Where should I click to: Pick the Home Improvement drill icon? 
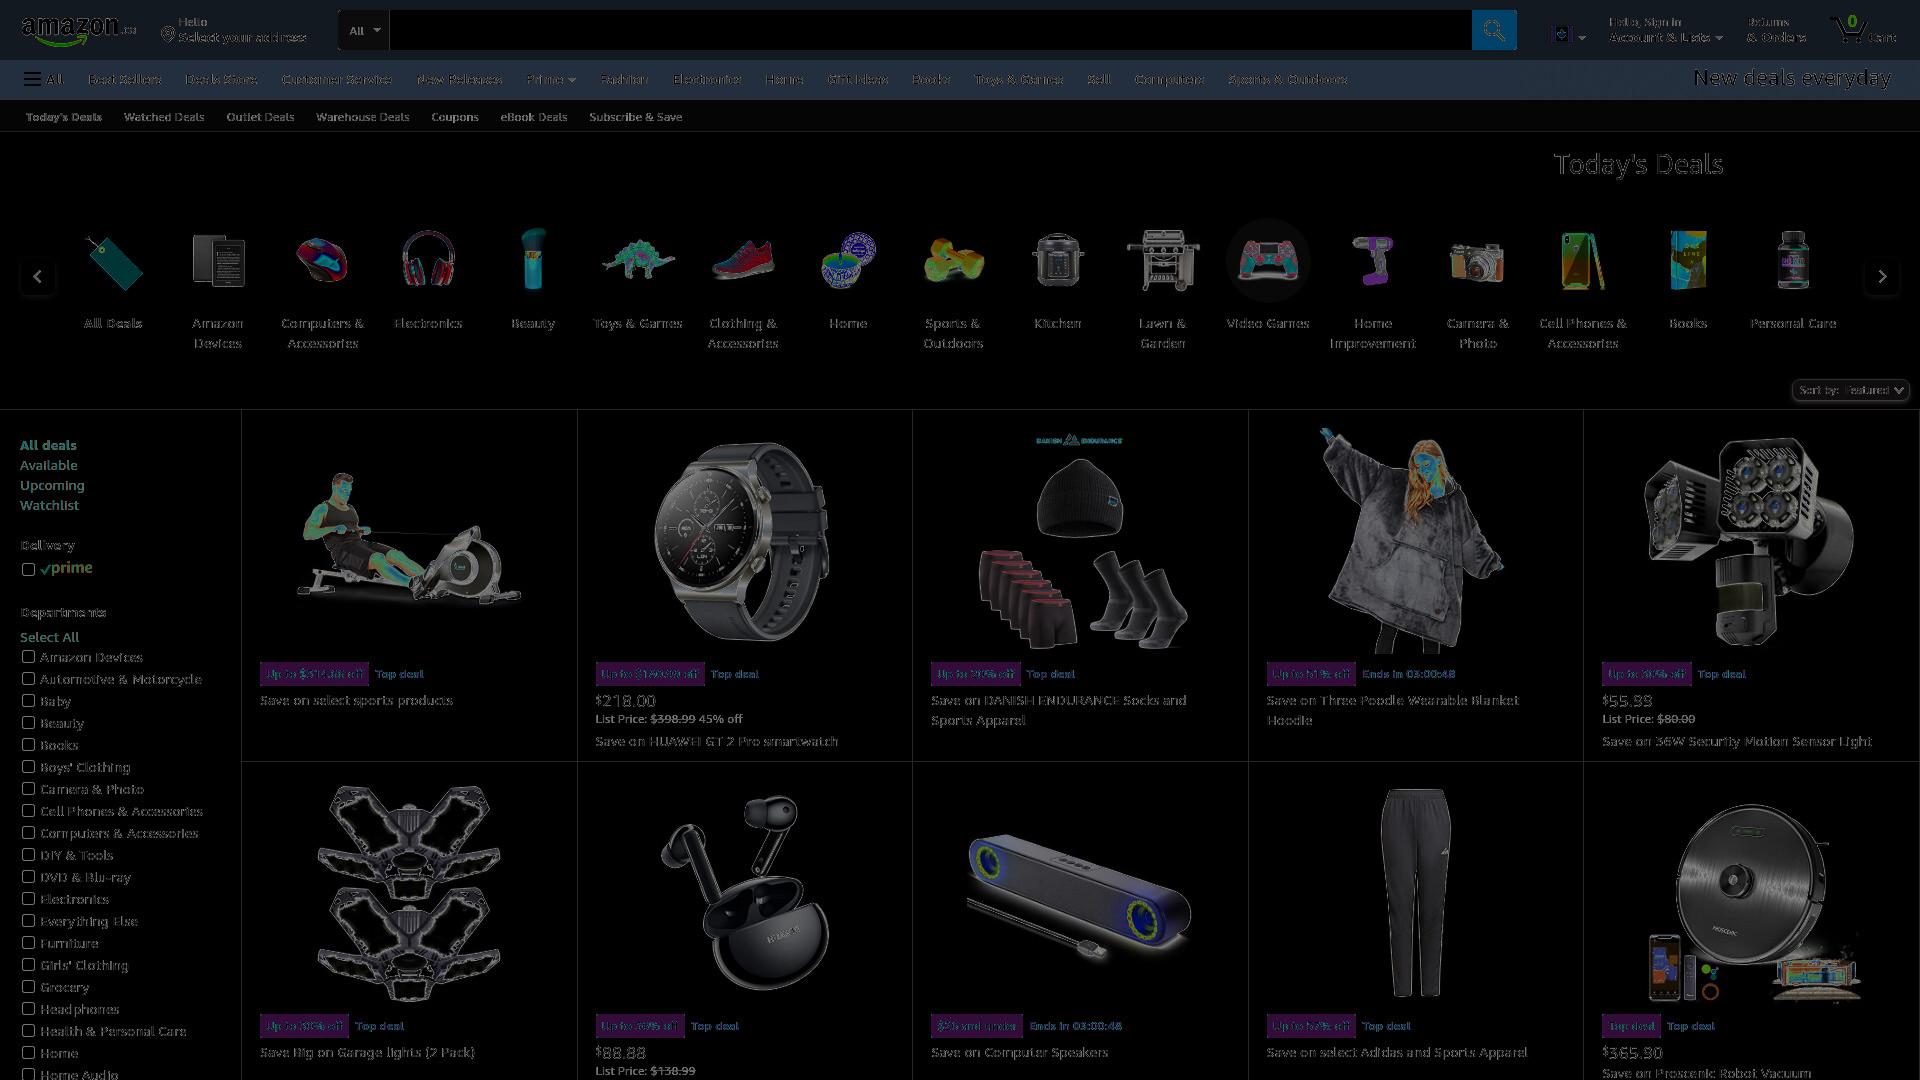[1373, 260]
